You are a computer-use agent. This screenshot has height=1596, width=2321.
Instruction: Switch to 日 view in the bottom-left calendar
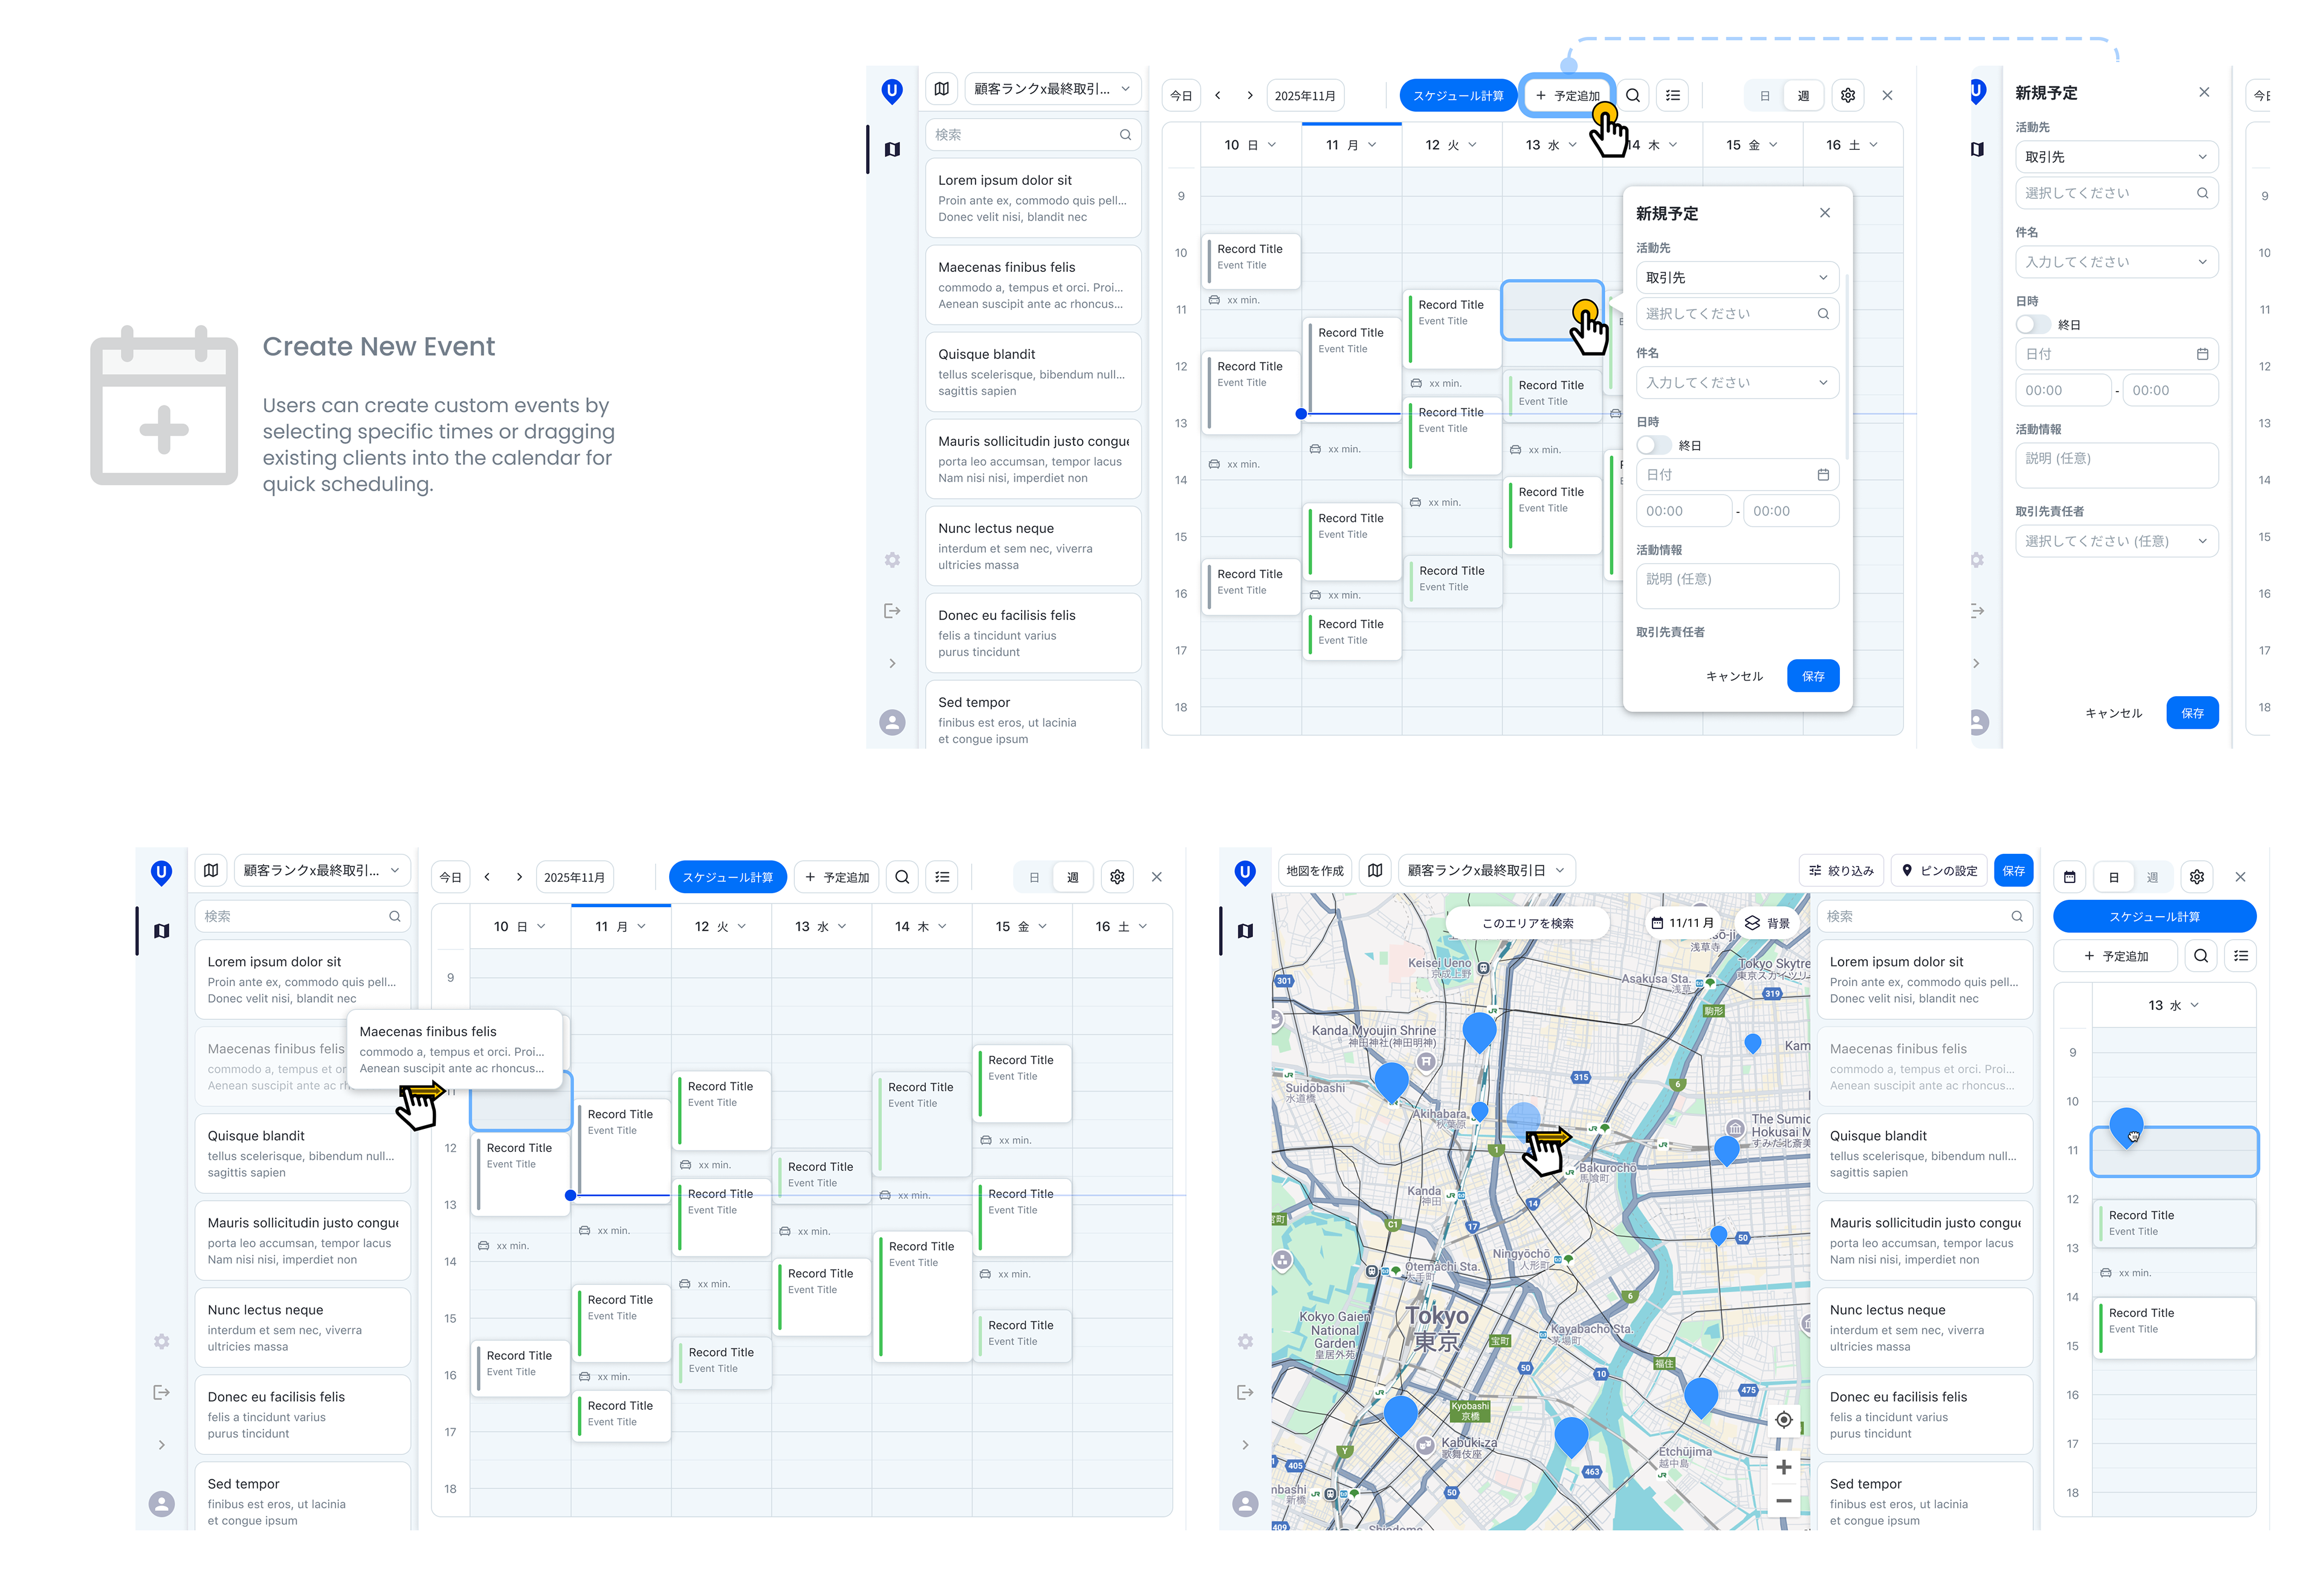tap(1034, 877)
